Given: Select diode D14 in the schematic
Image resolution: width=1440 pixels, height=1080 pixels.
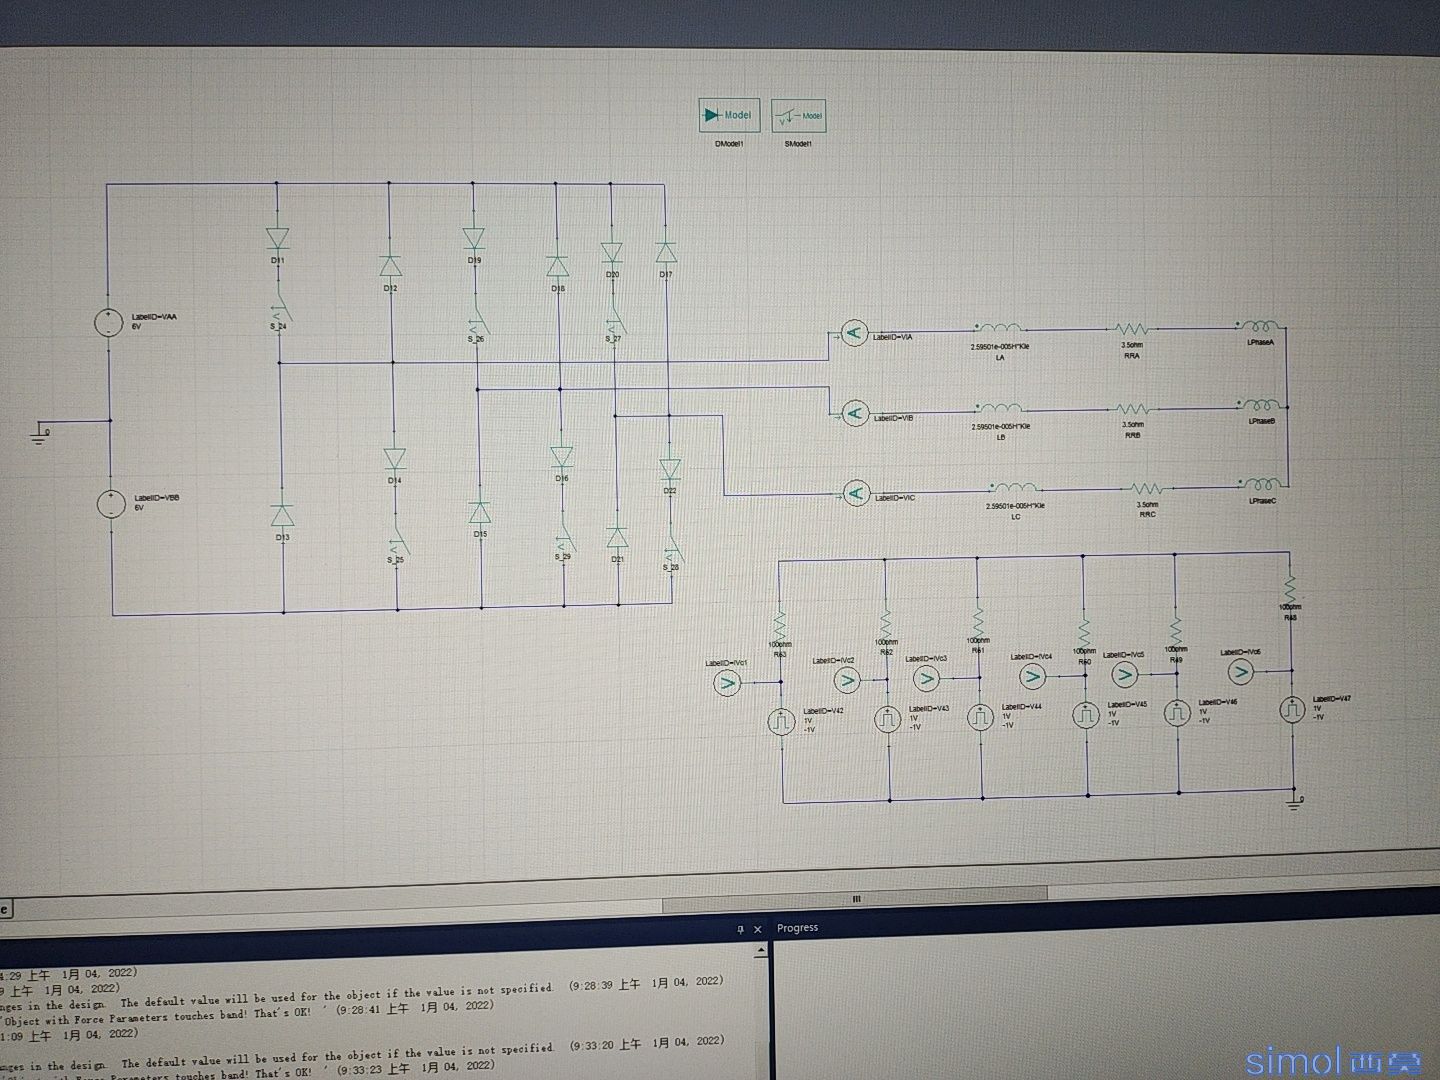Looking at the screenshot, I should click(x=394, y=459).
